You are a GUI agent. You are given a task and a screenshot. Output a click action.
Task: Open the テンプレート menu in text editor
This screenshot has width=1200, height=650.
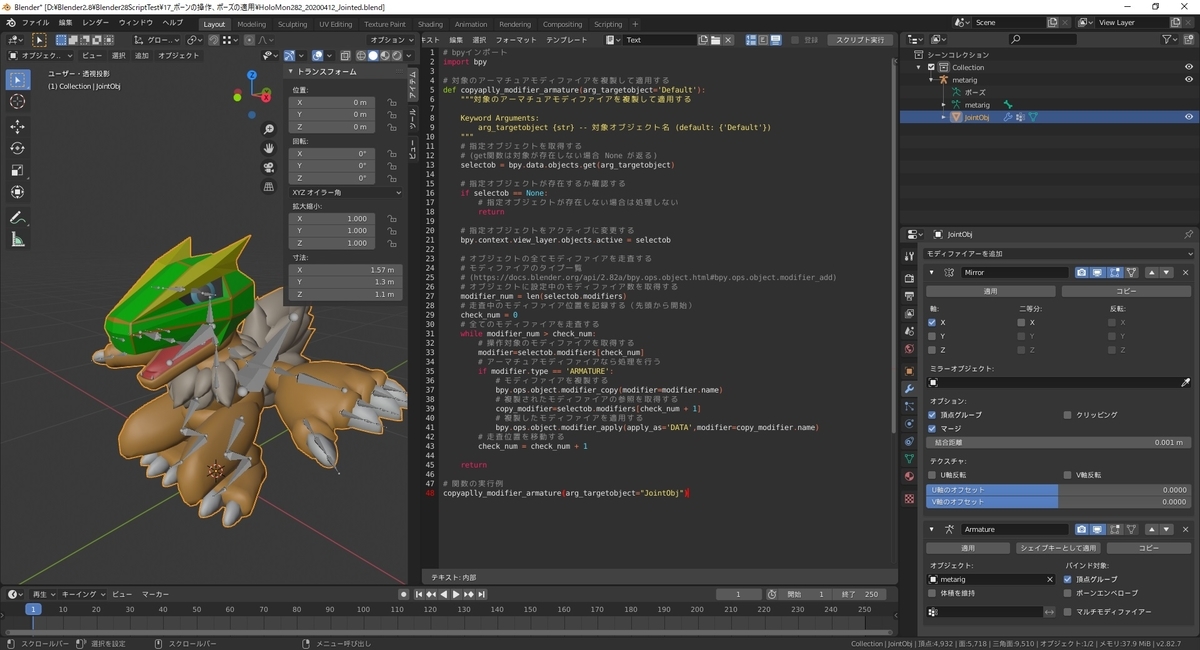[567, 40]
